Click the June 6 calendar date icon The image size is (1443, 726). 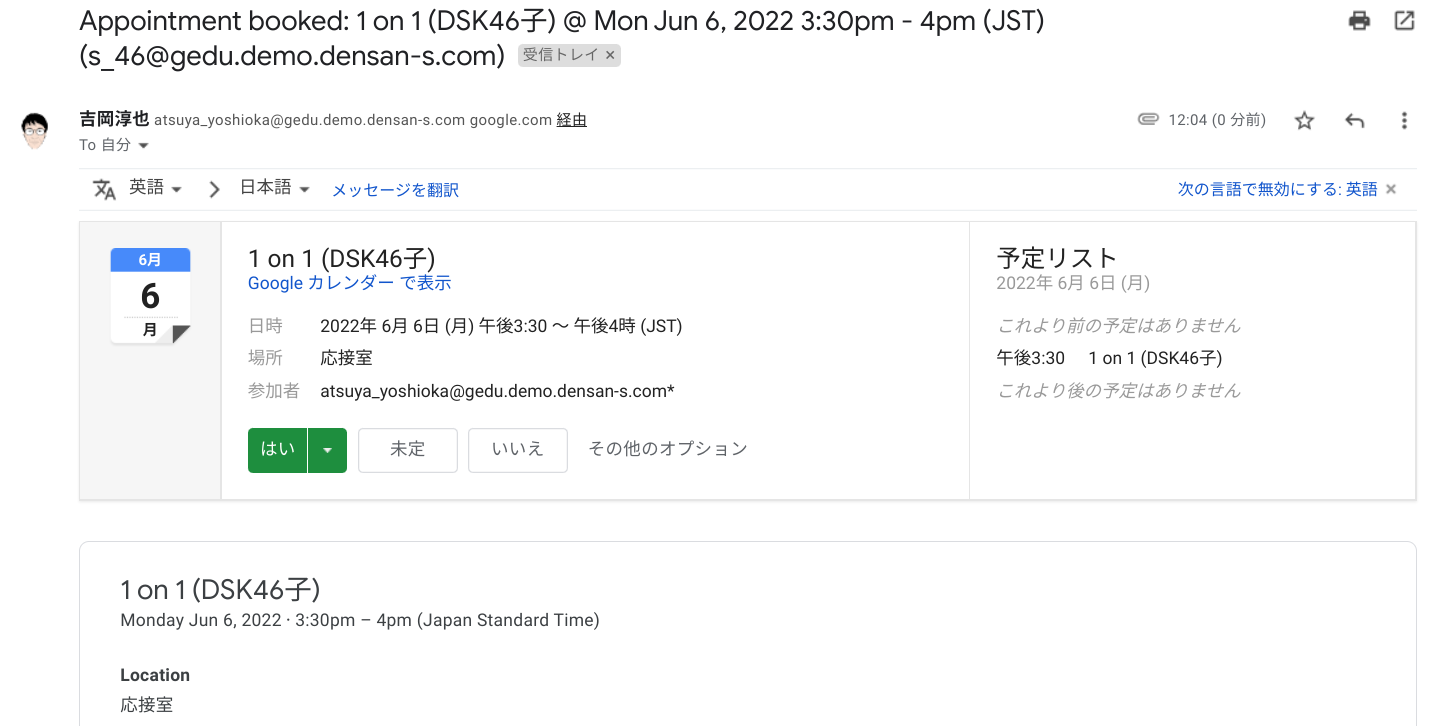point(150,296)
